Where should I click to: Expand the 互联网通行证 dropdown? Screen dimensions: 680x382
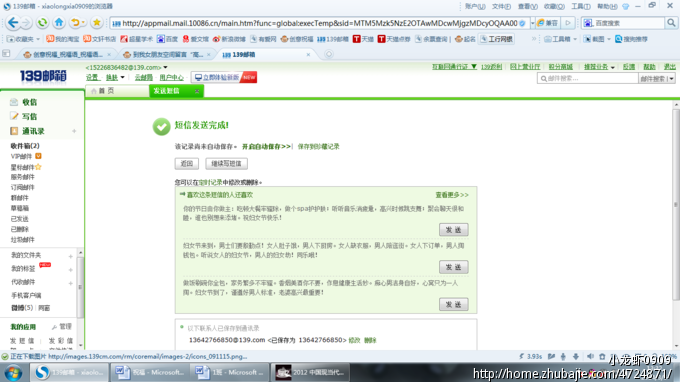474,67
